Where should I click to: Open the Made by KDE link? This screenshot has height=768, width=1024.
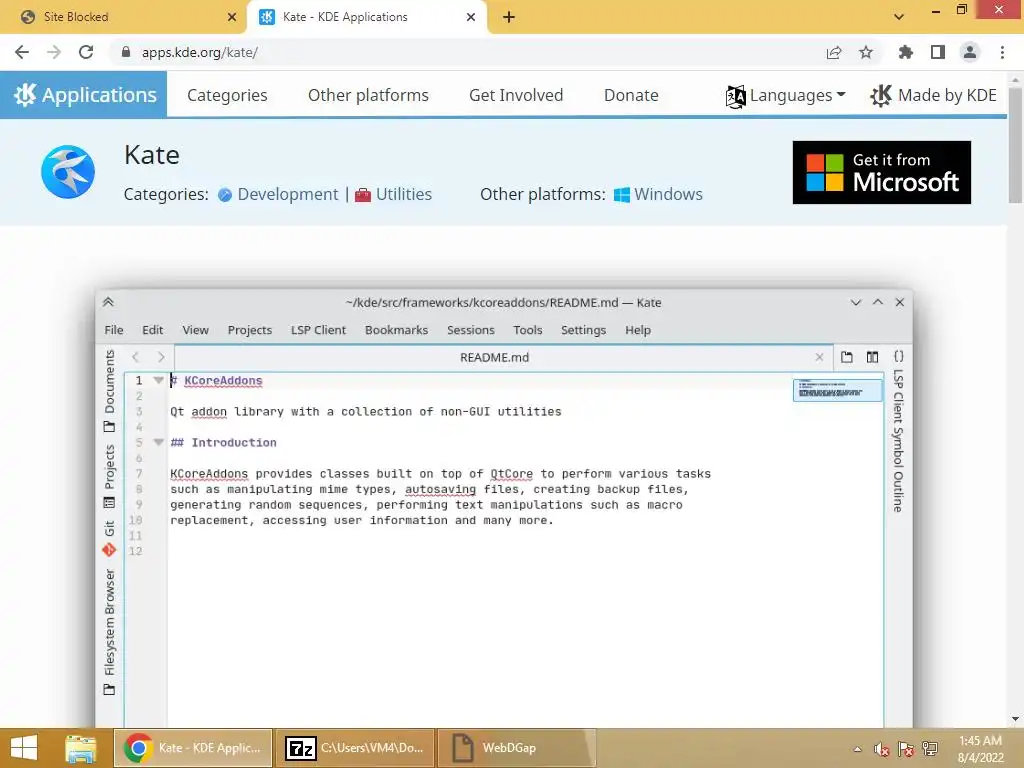tap(933, 95)
